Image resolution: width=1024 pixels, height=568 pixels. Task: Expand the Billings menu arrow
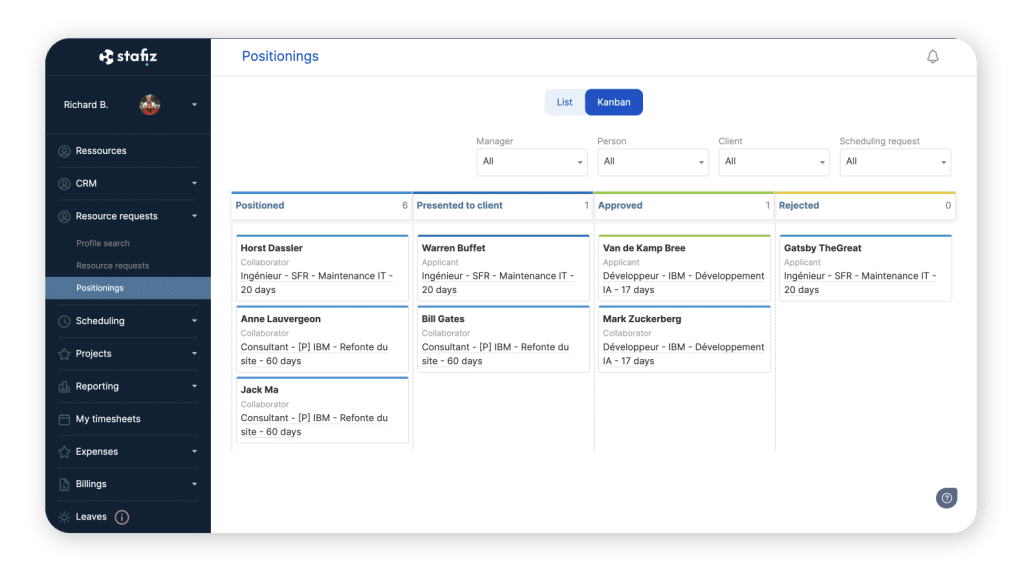click(x=194, y=484)
